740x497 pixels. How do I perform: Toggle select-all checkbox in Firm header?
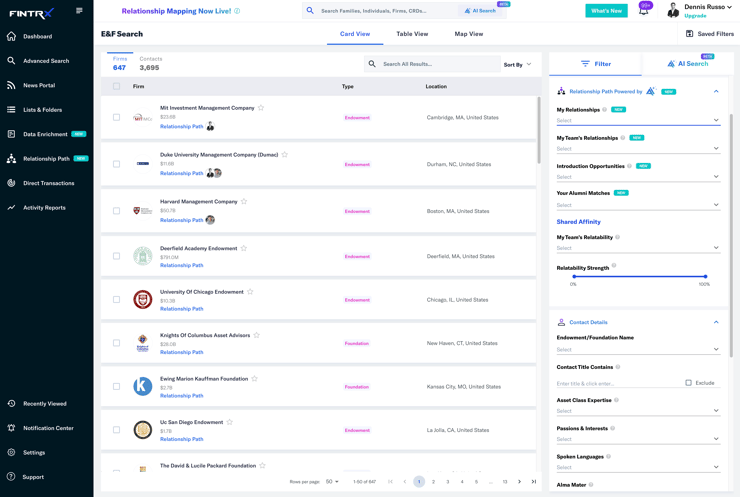(x=117, y=86)
